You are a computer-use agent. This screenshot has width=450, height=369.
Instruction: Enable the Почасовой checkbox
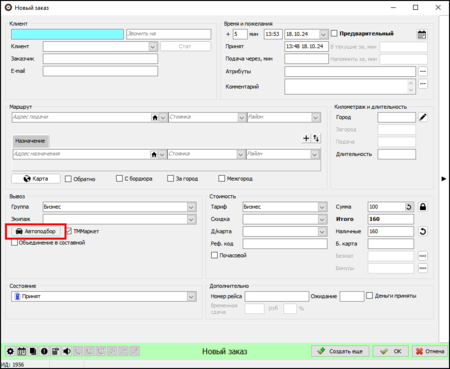coord(214,255)
